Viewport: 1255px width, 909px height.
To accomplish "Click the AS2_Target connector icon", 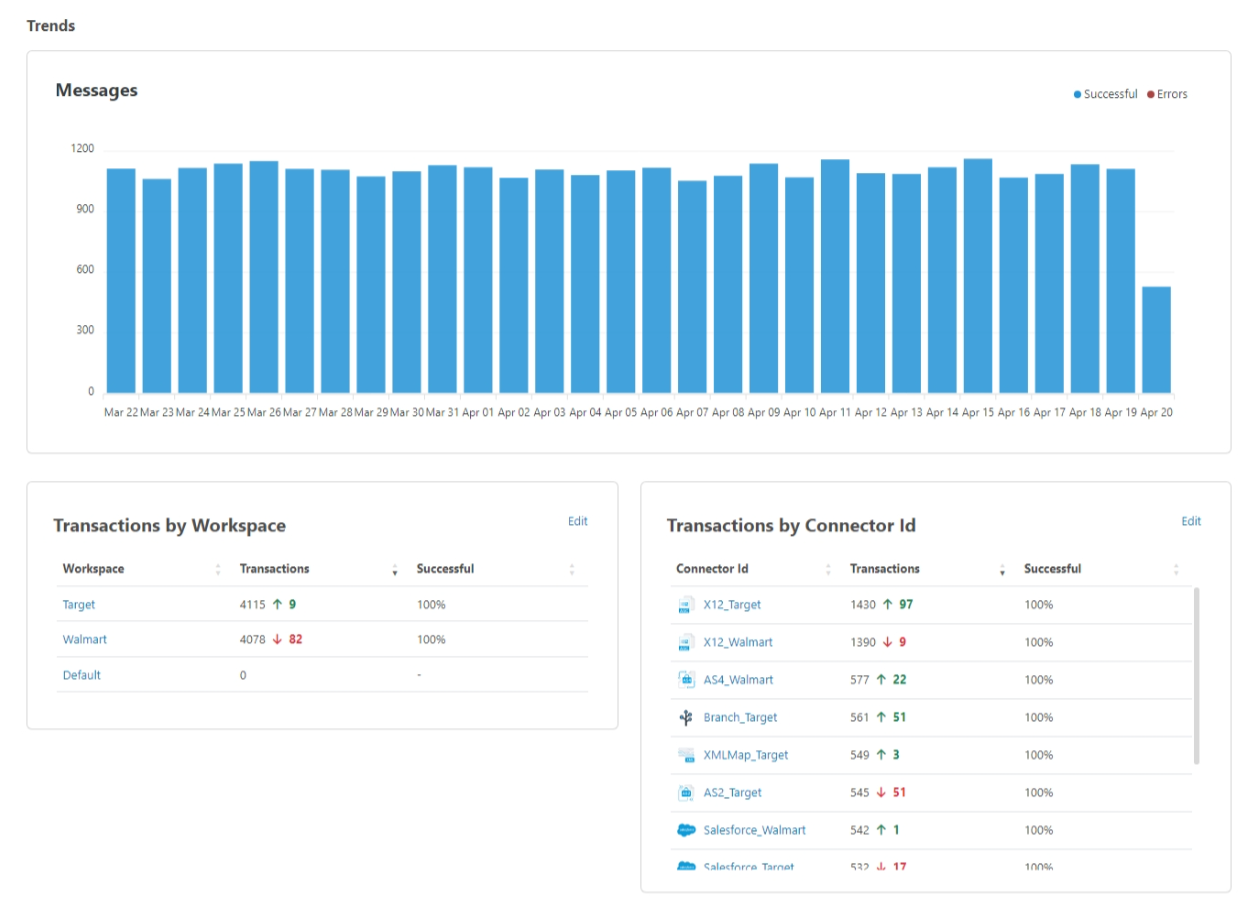I will (686, 792).
